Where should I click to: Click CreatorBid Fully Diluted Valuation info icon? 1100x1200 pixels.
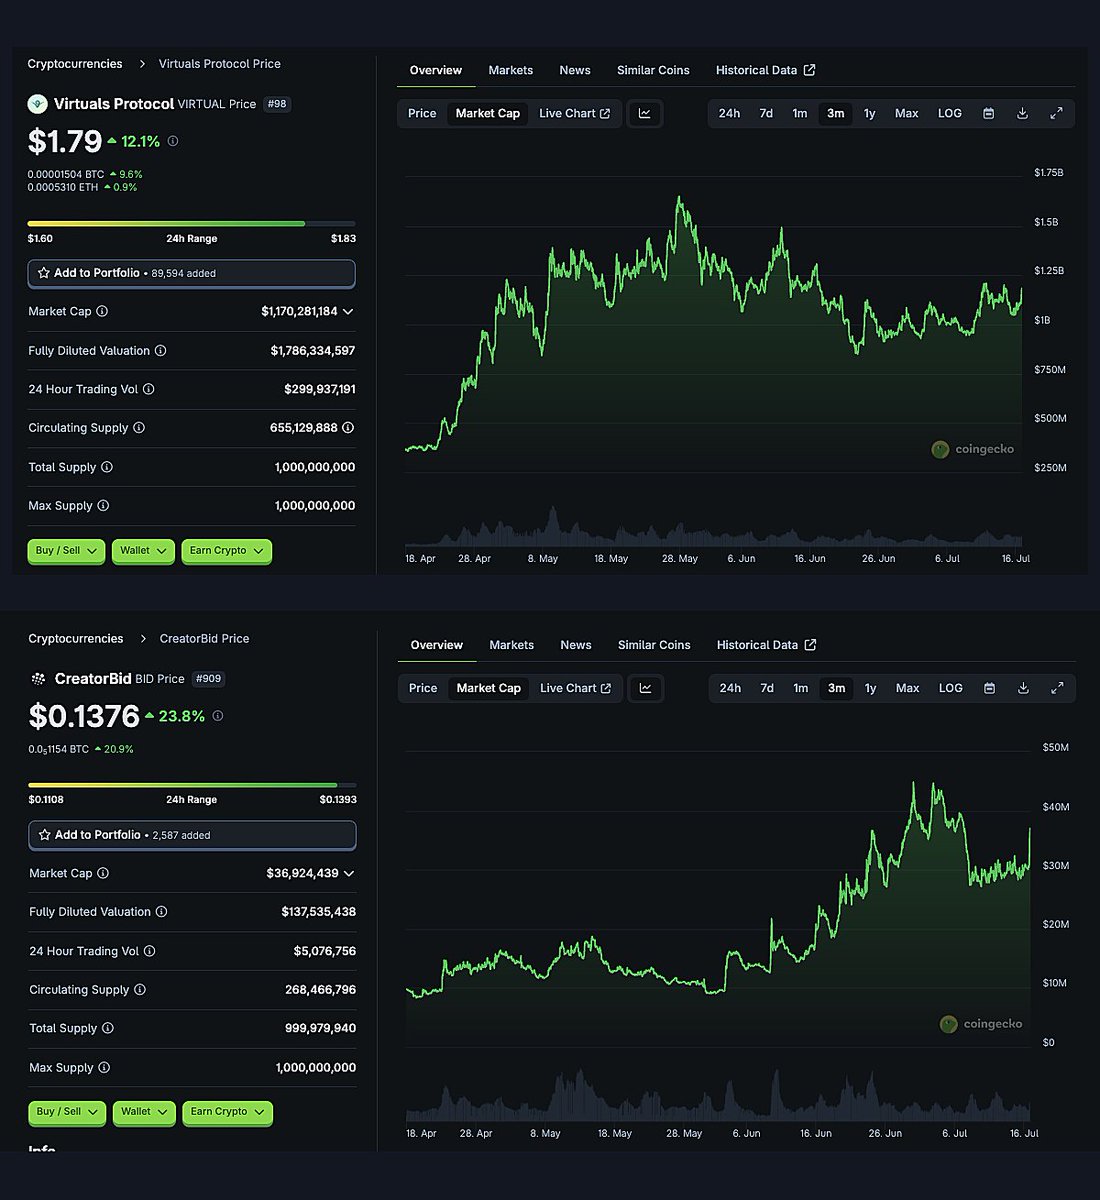162,912
